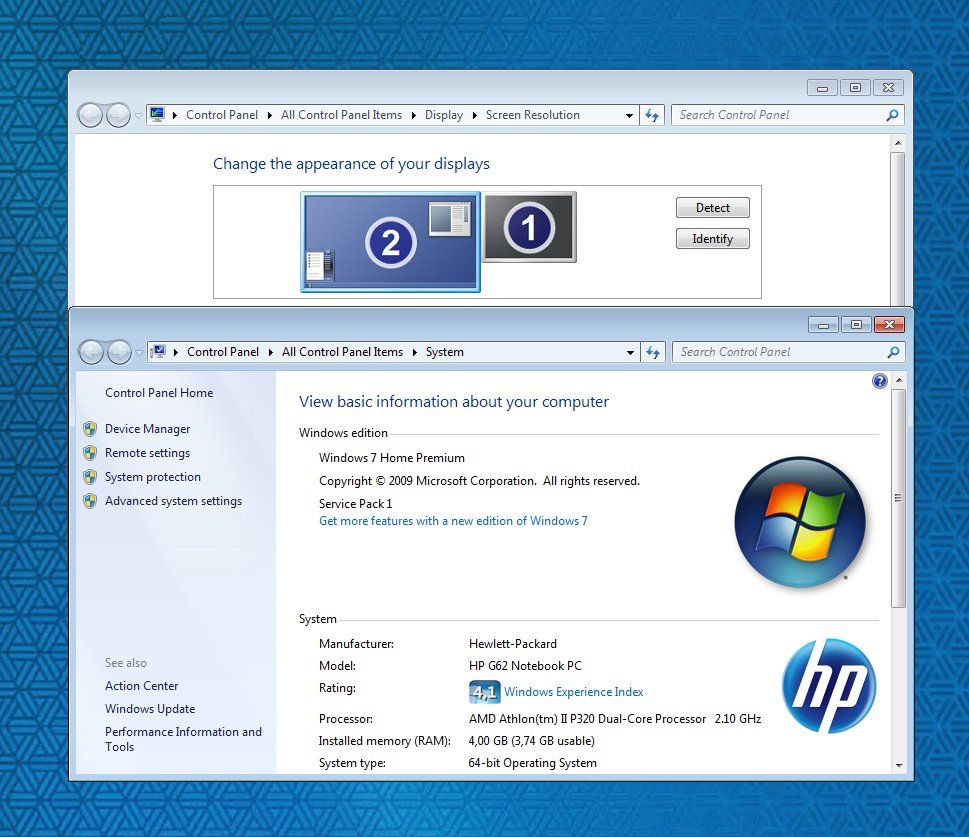Screen dimensions: 969x837
Task: Expand address bar dropdown in System window
Action: point(630,352)
